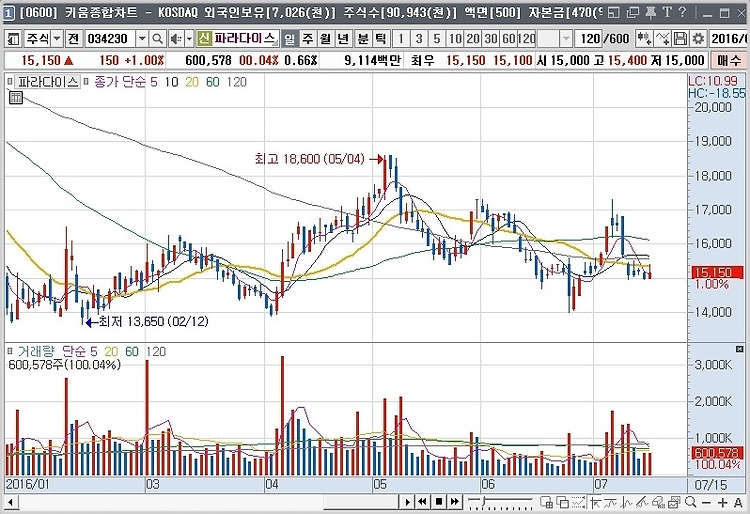Image resolution: width=750 pixels, height=514 pixels.
Task: Click the 매수 buy button
Action: pos(729,60)
